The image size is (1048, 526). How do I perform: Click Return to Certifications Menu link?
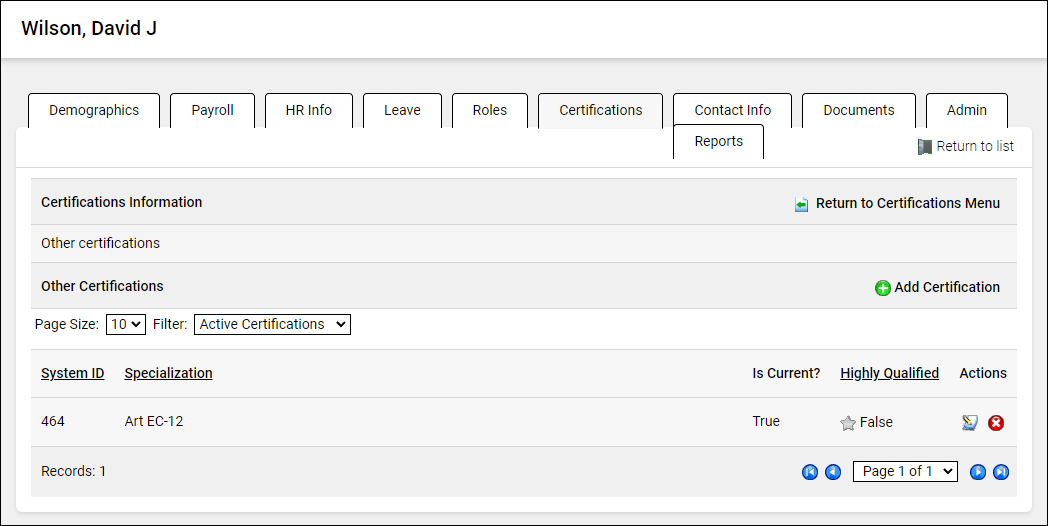click(x=907, y=203)
